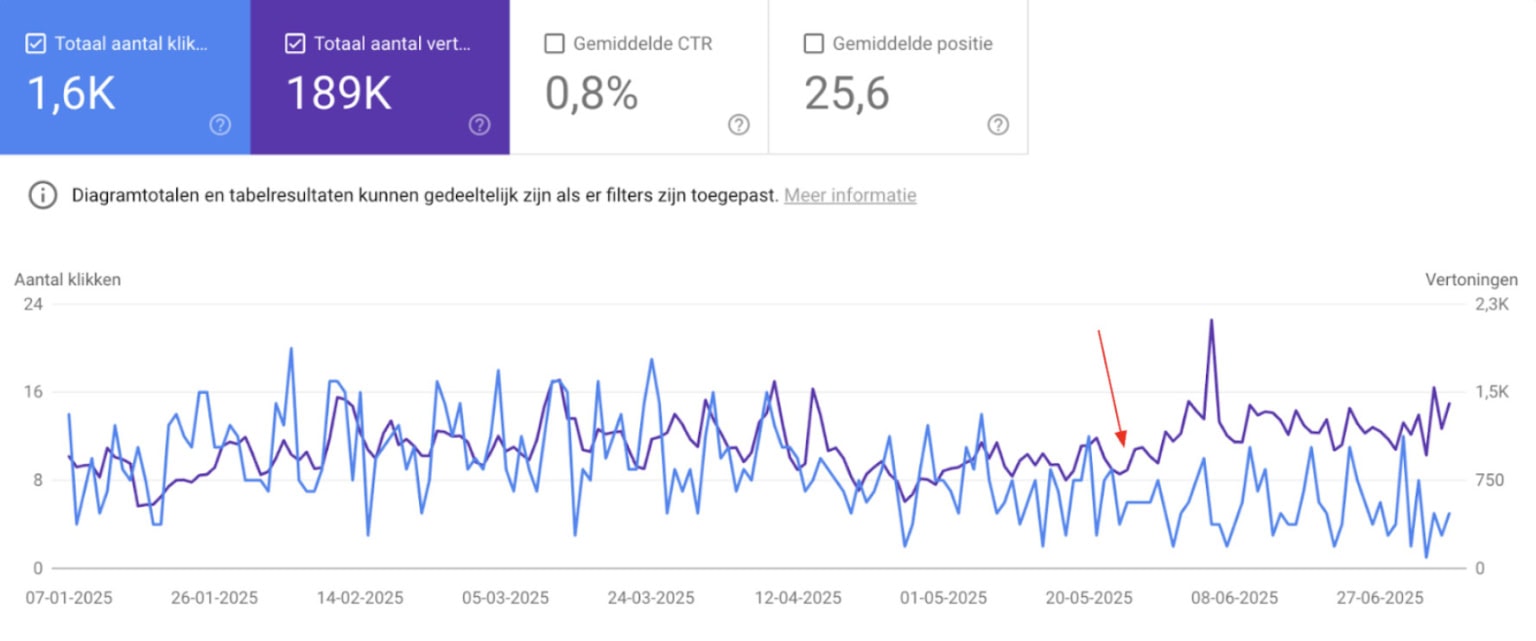Click the 12-04-2025 date label on the axis
The image size is (1536, 641).
798,598
